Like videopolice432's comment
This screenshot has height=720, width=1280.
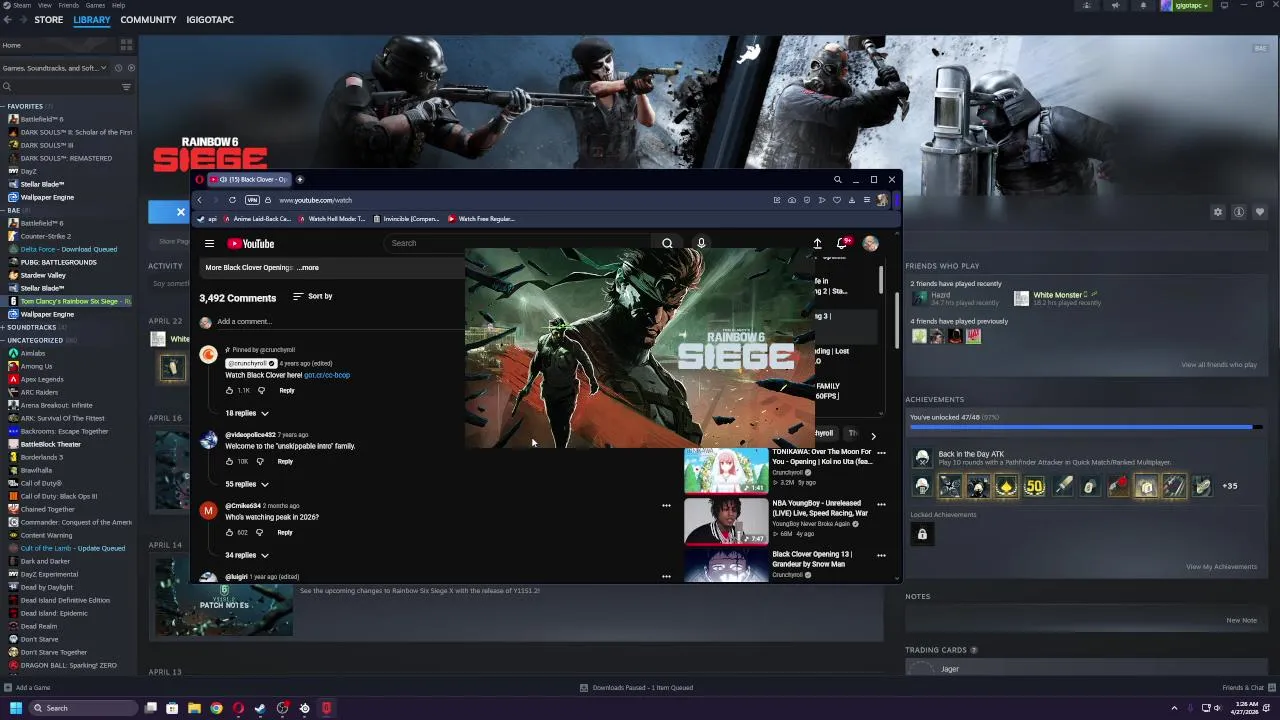(229, 461)
